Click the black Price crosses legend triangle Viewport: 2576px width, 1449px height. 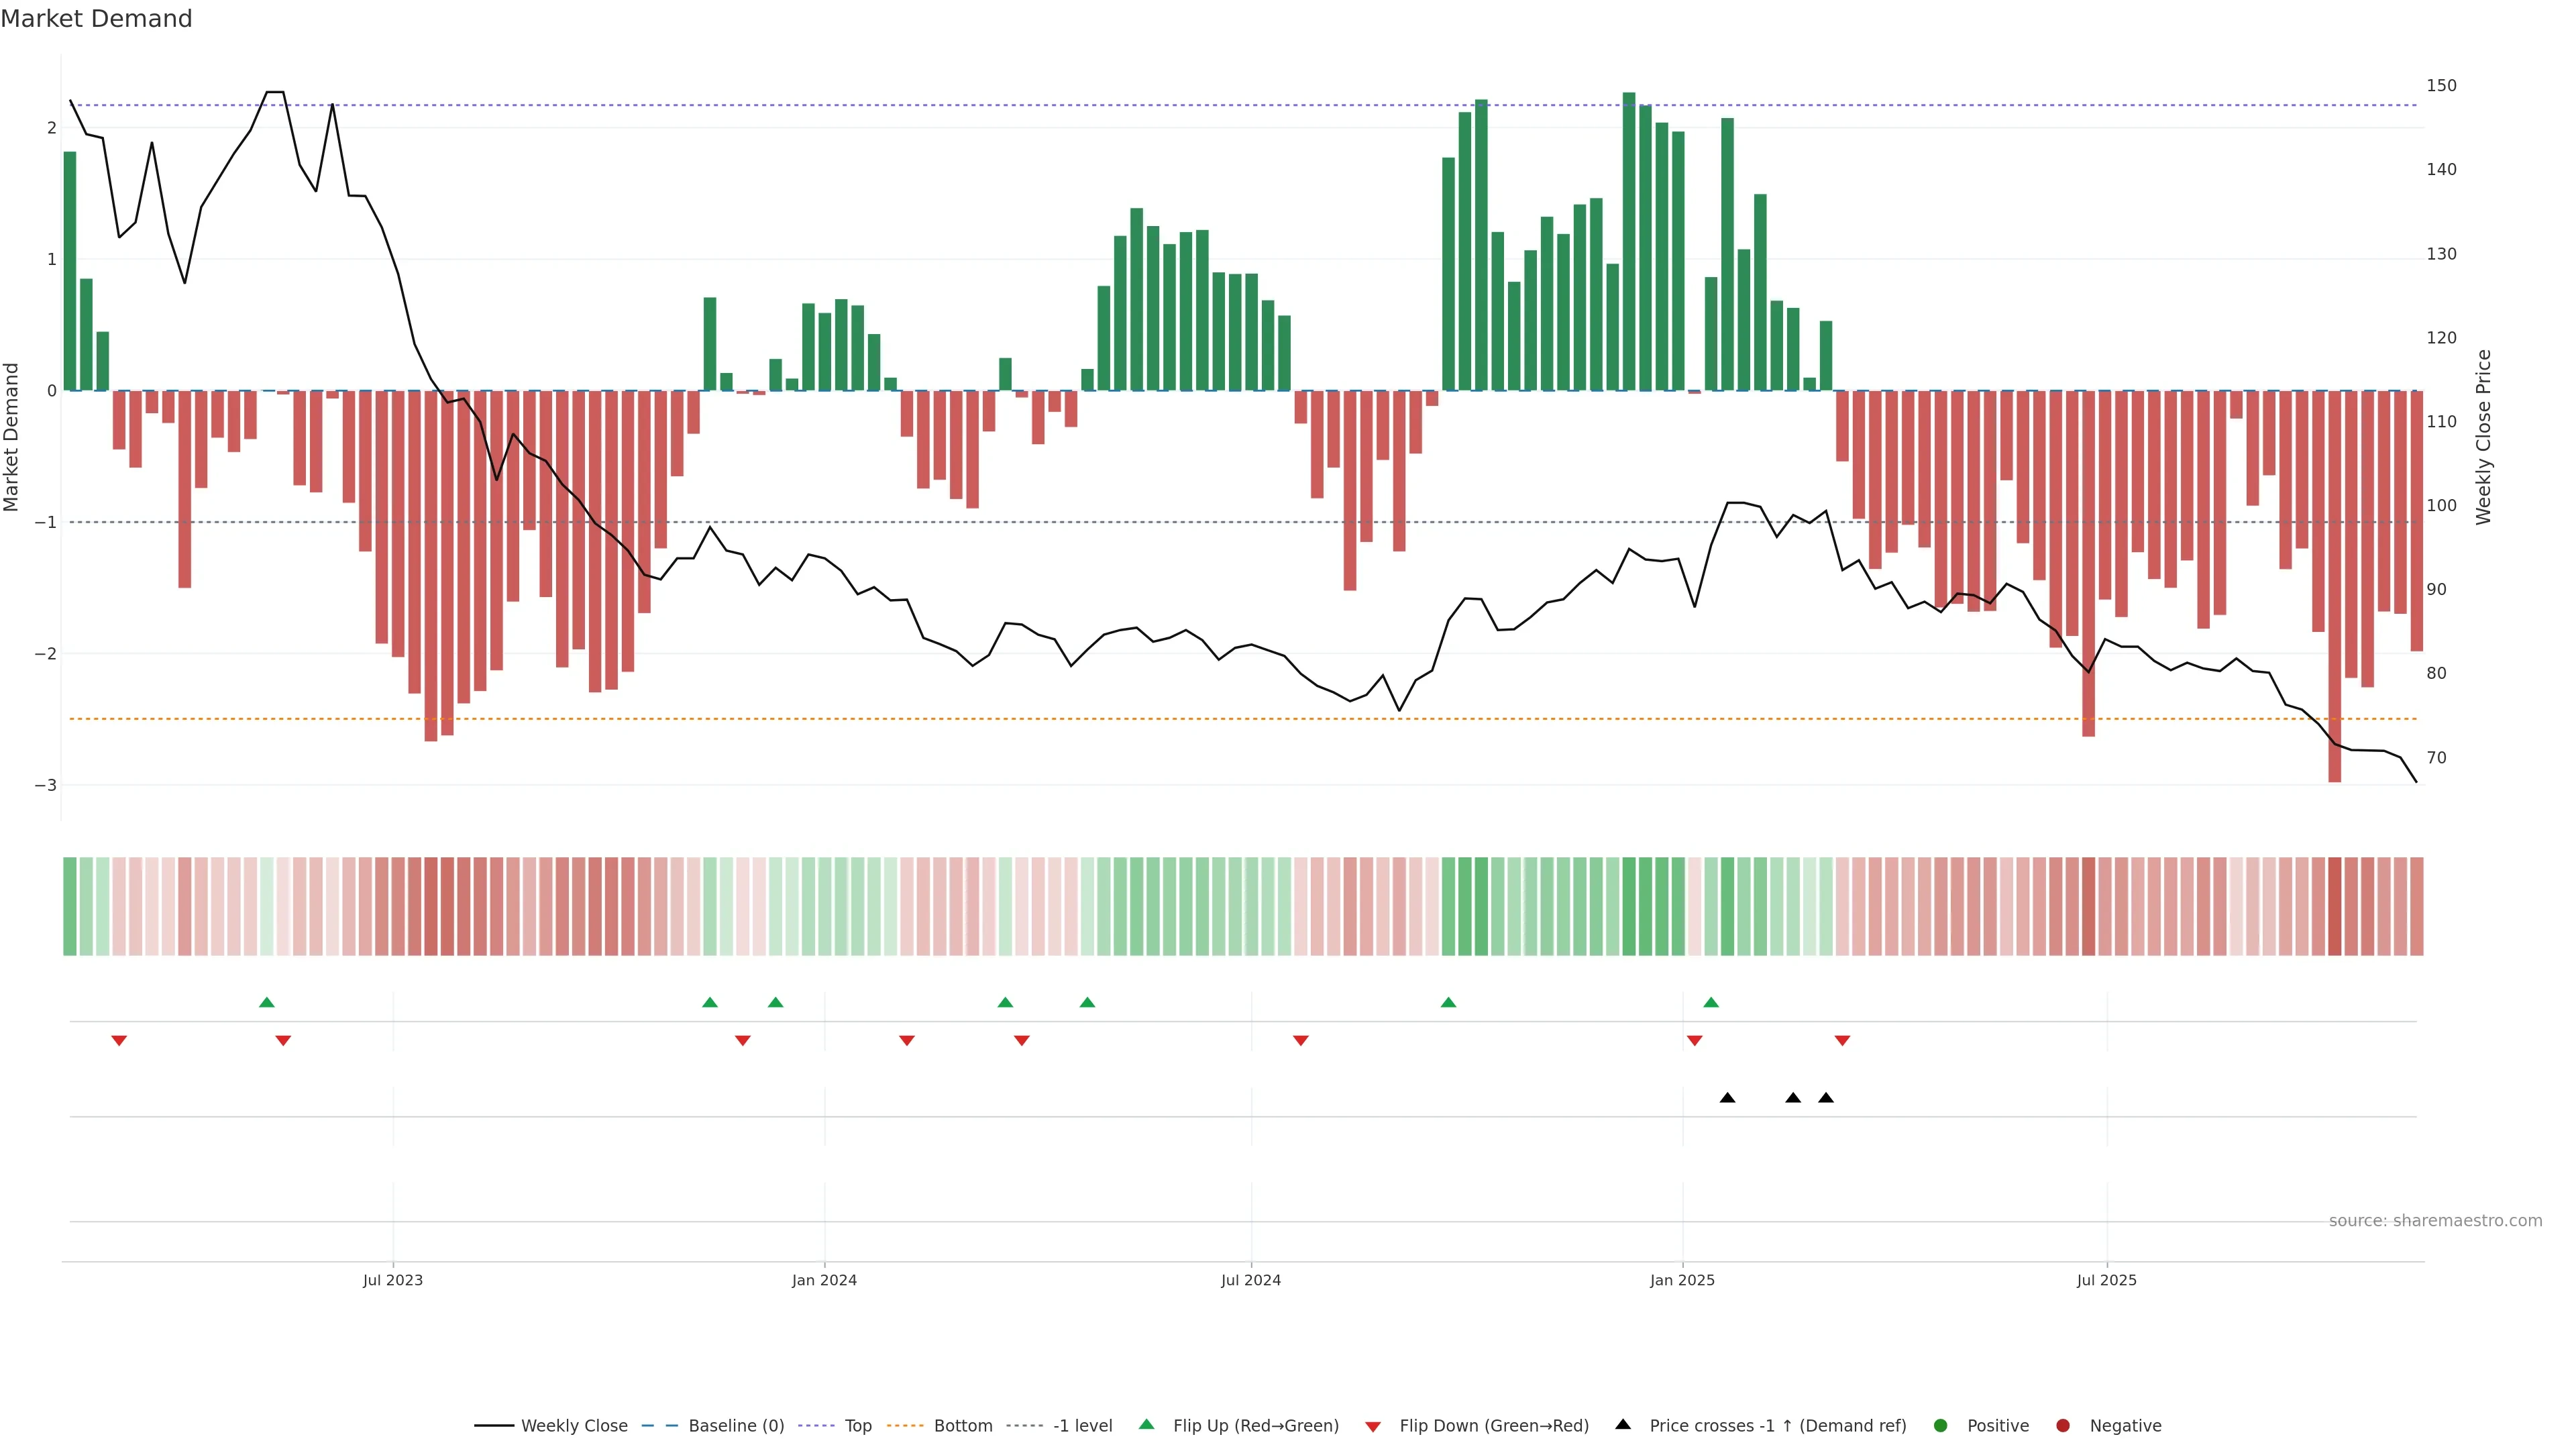point(1623,1424)
